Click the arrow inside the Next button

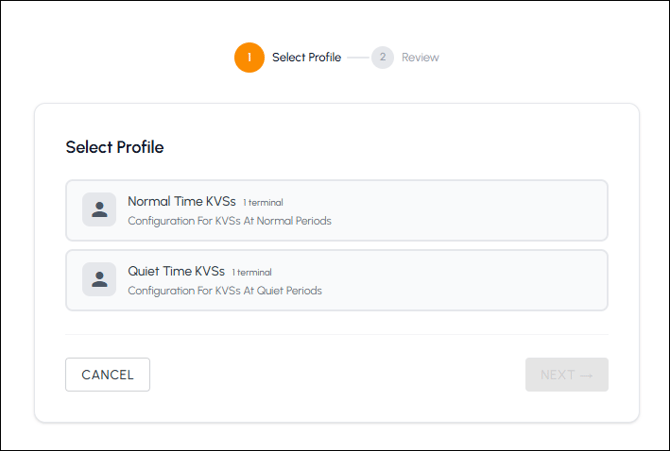click(586, 375)
